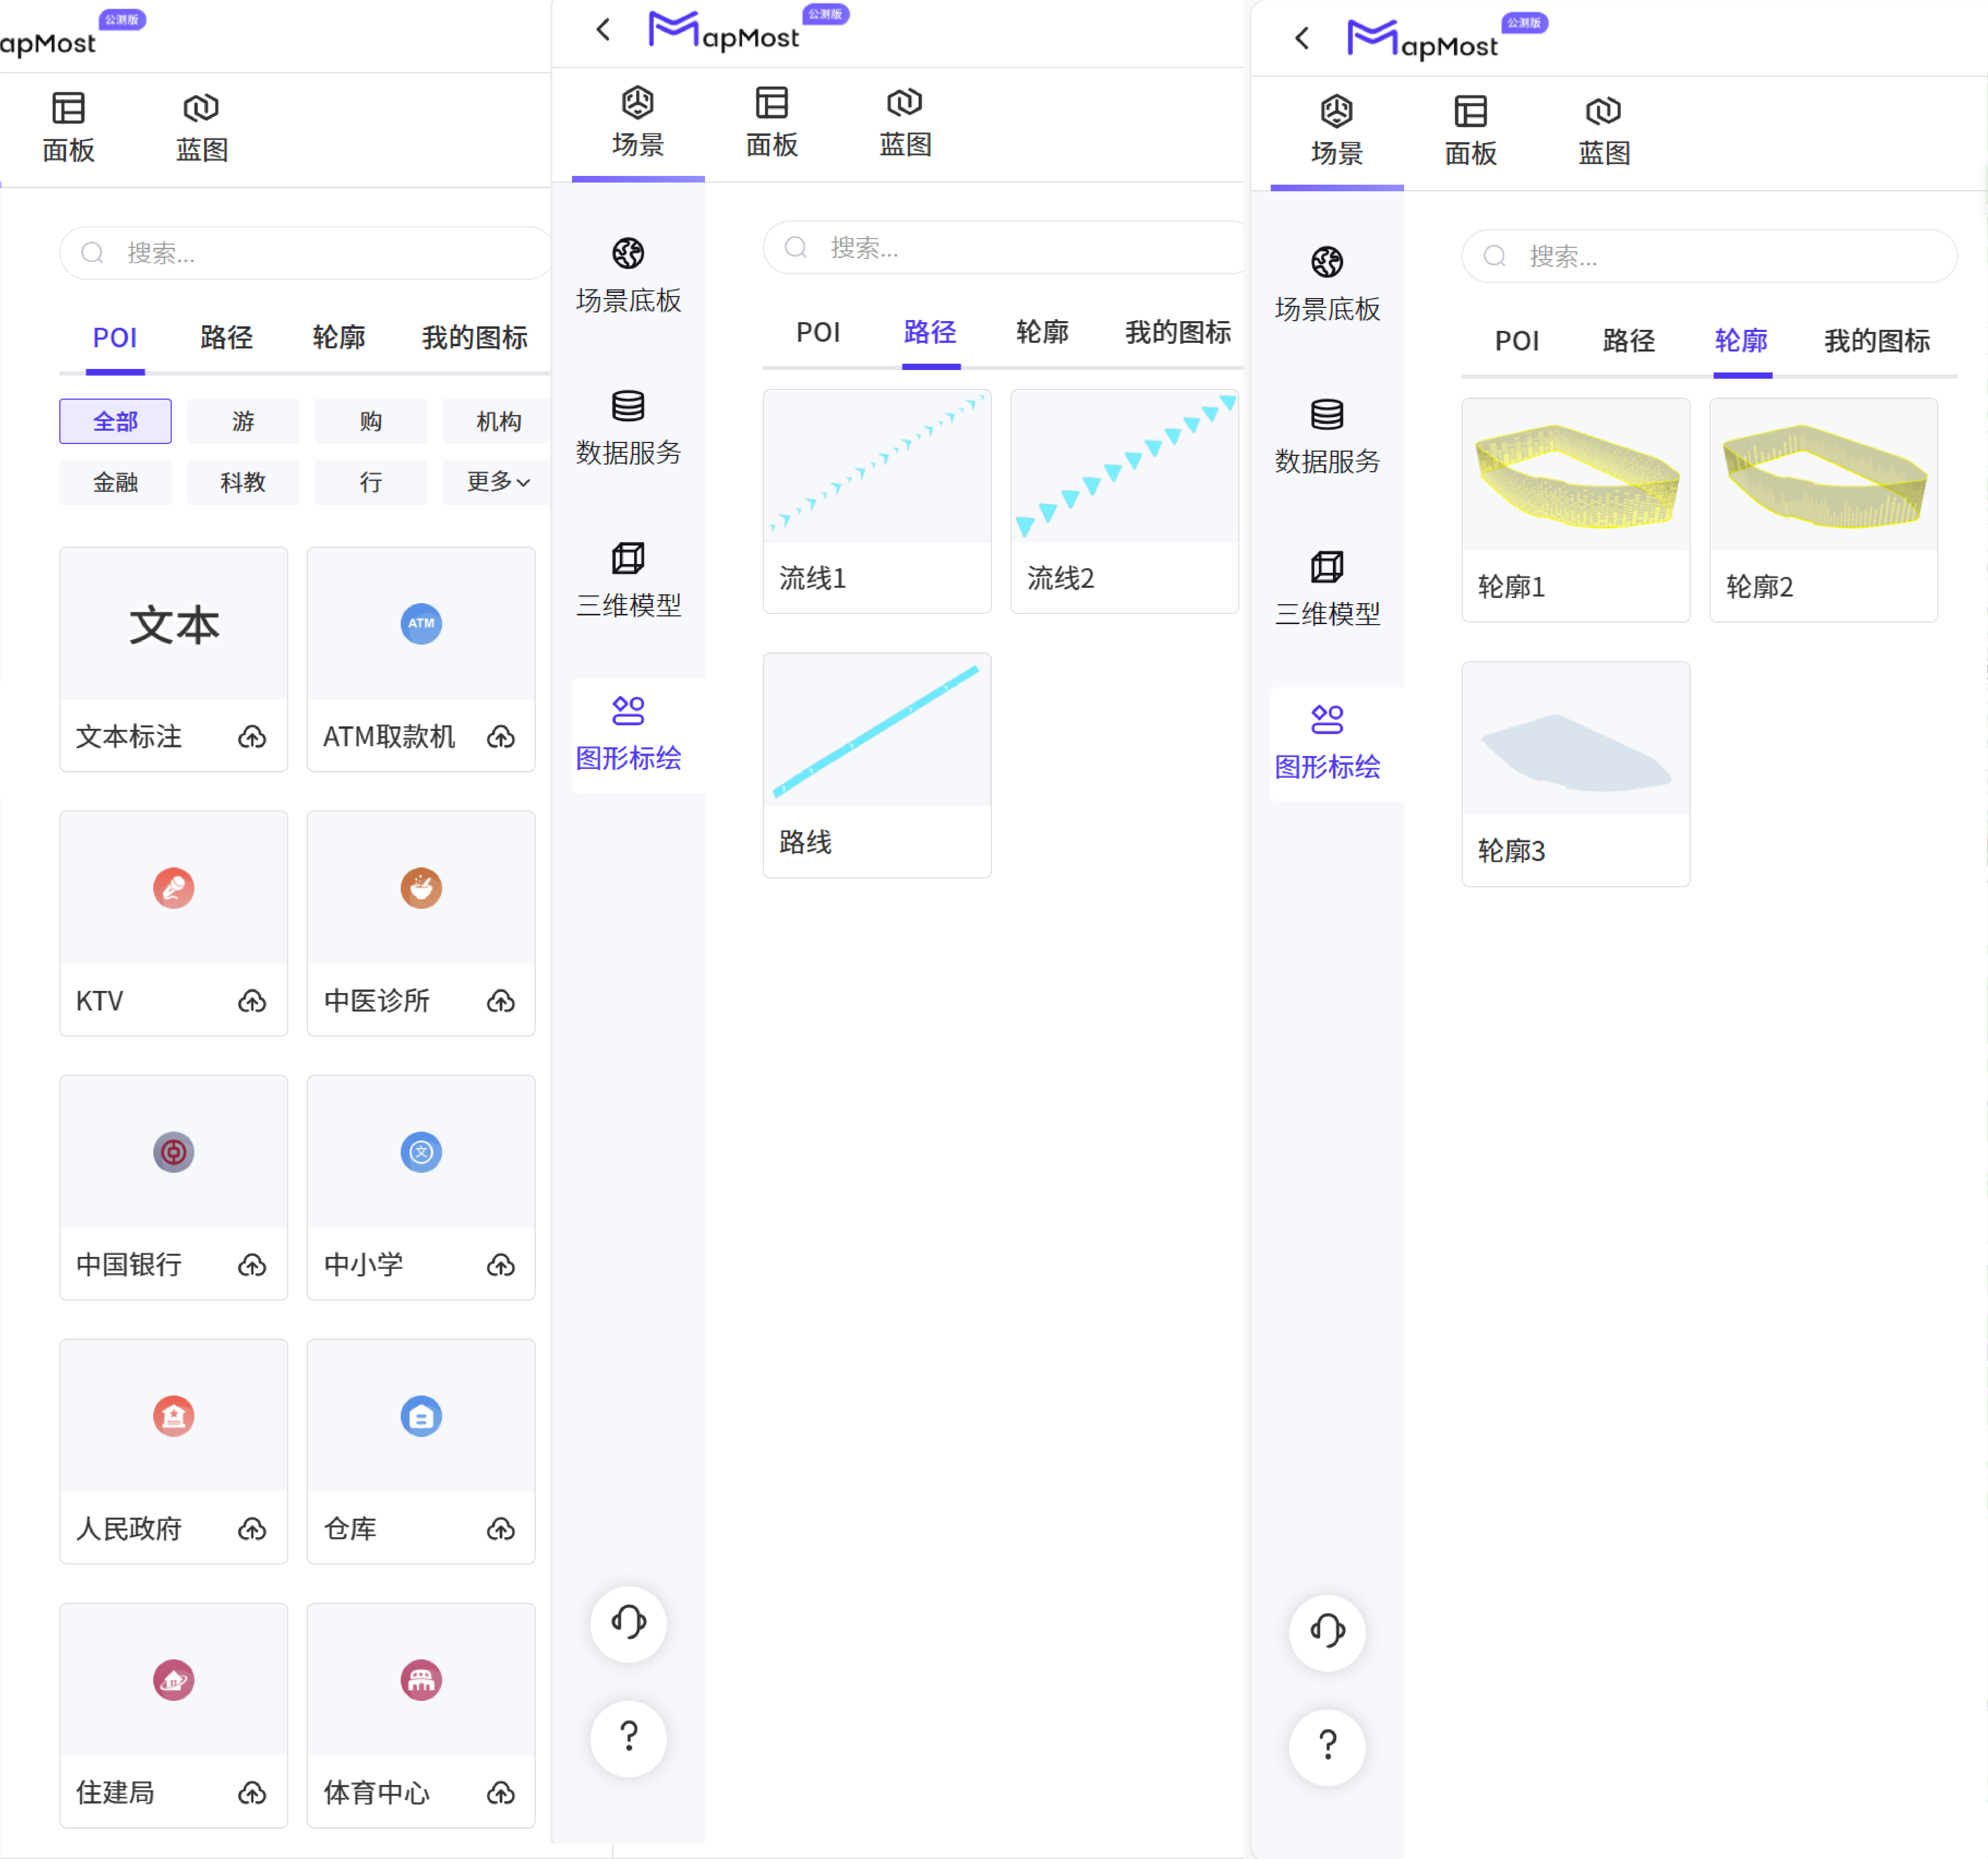Open 三维模型 in the right panel sidebar

tap(1327, 589)
